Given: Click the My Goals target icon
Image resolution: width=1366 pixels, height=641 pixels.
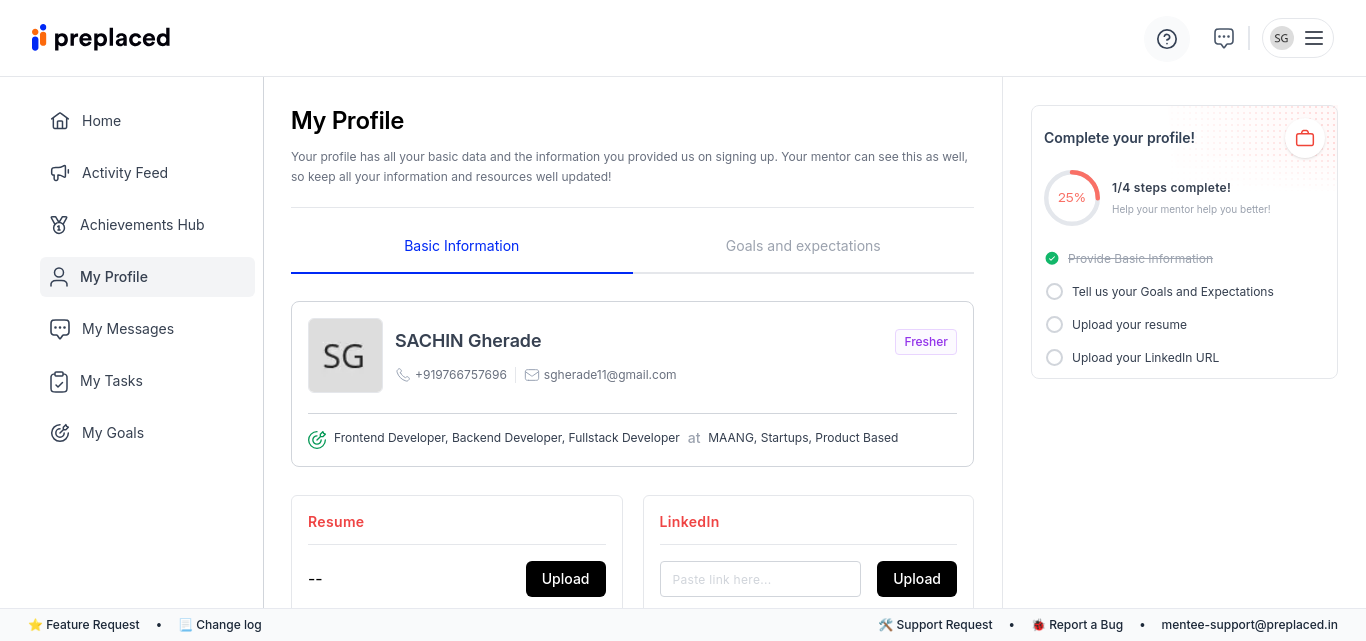Looking at the screenshot, I should click(x=60, y=433).
